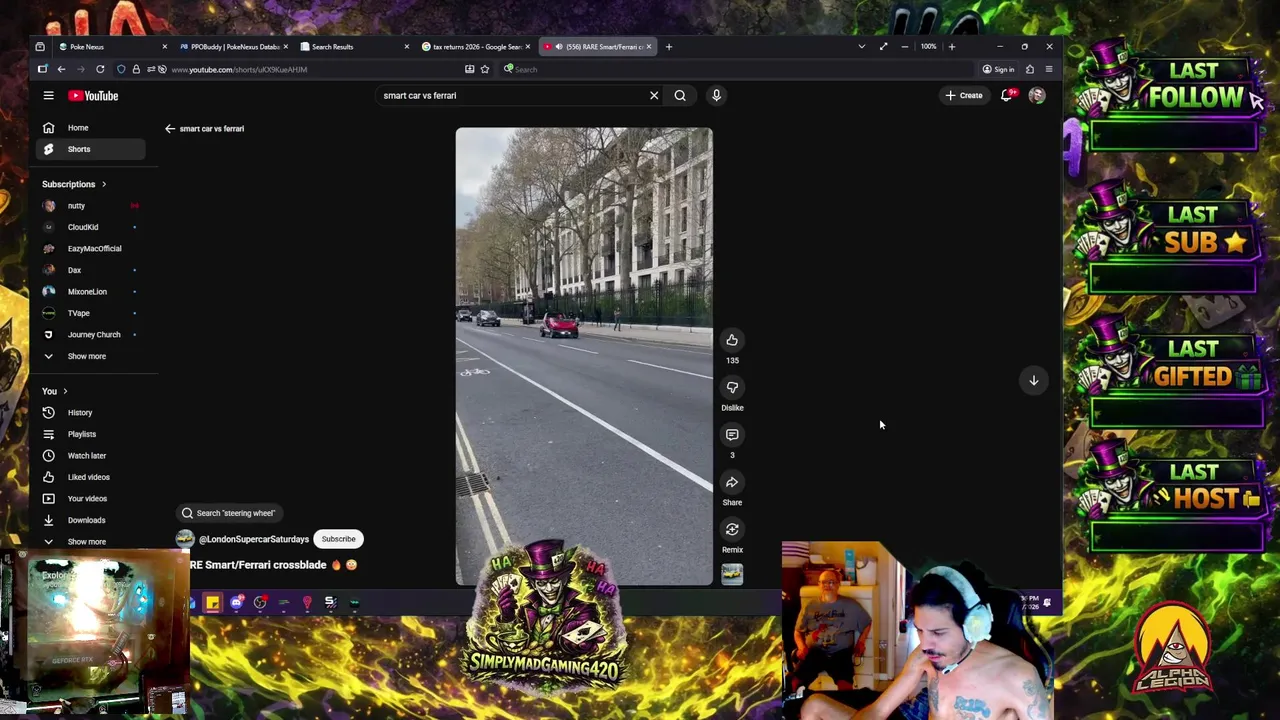Expand the You section chevron
Screen dimensions: 1280x720
pos(65,391)
